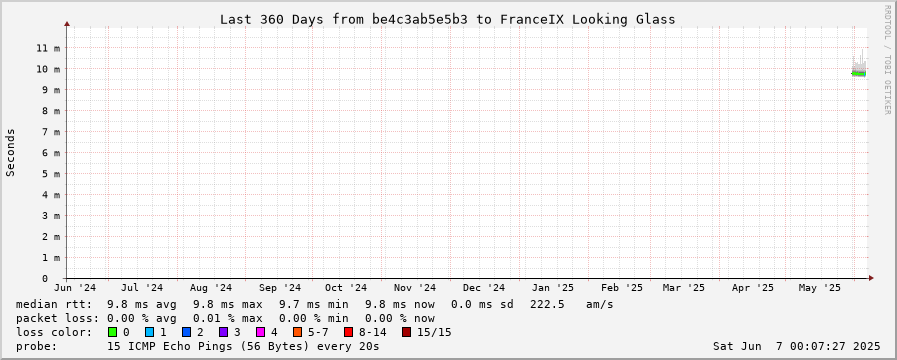The image size is (897, 360).
Task: Click the light blue loss color 1 swatch
Action: (149, 332)
